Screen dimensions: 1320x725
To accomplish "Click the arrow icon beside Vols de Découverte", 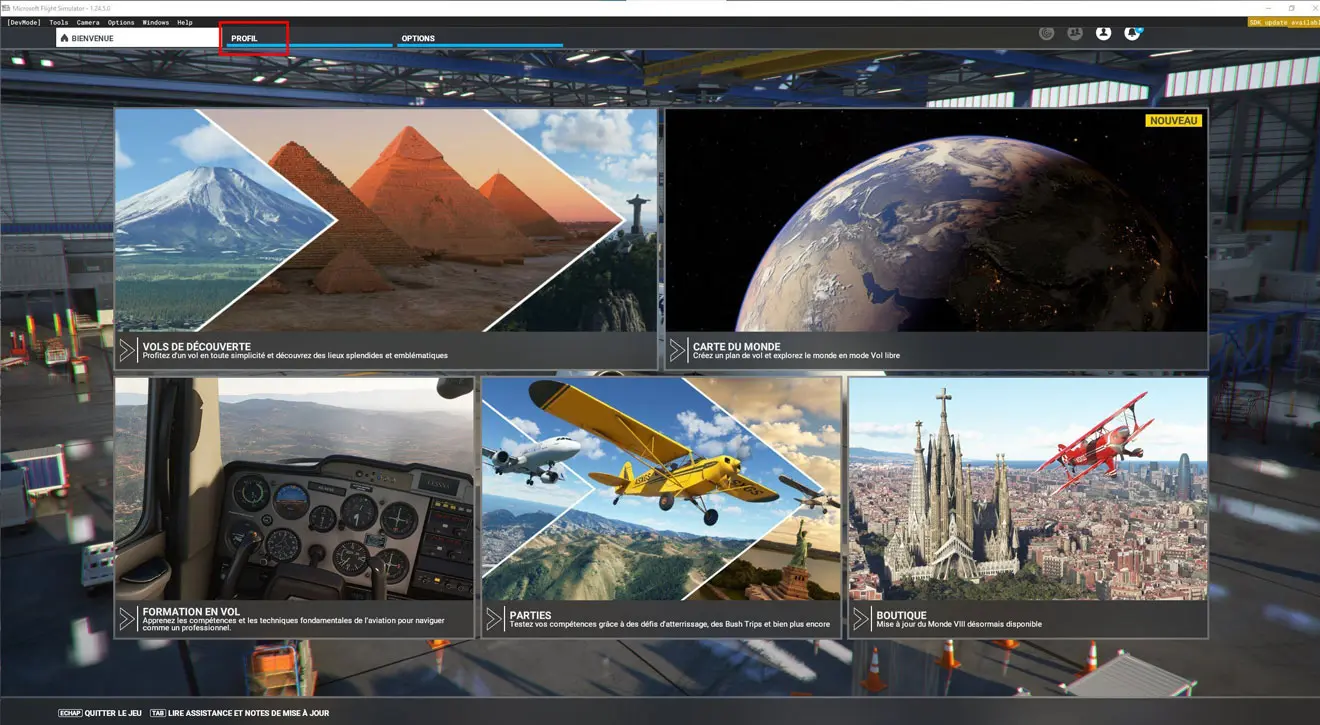I will pos(127,350).
